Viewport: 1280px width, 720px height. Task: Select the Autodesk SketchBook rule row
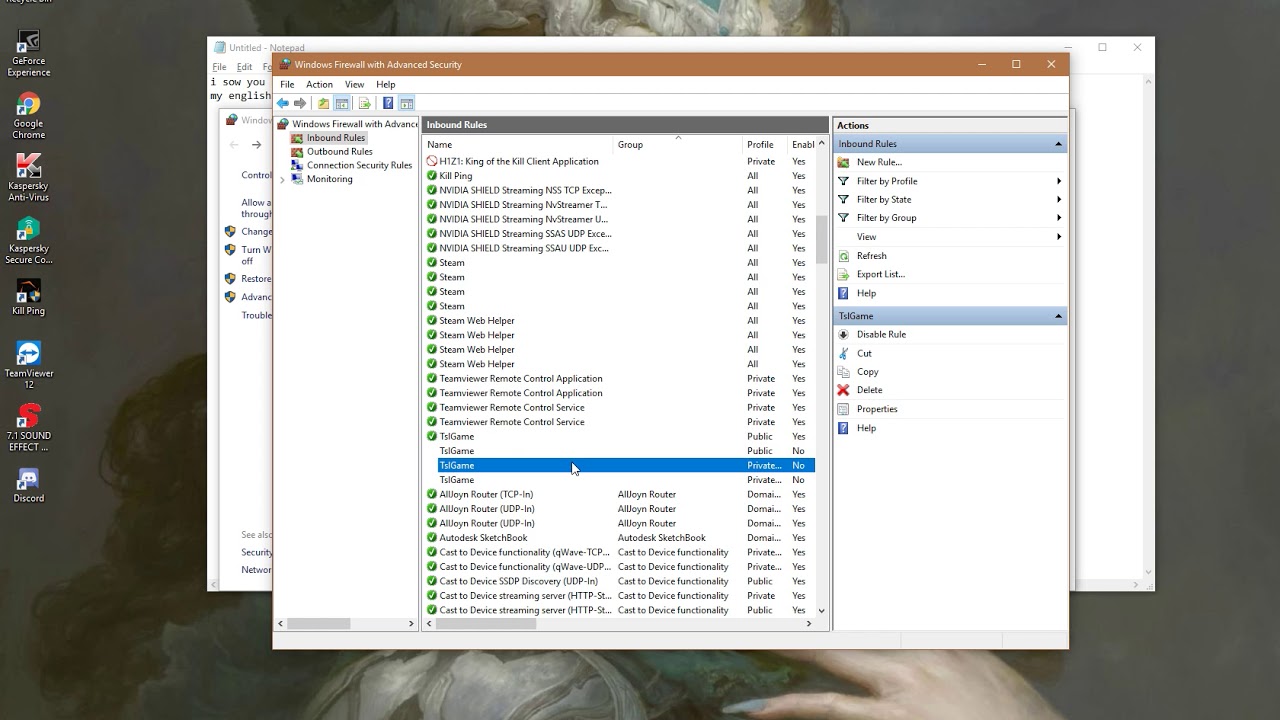click(x=620, y=538)
